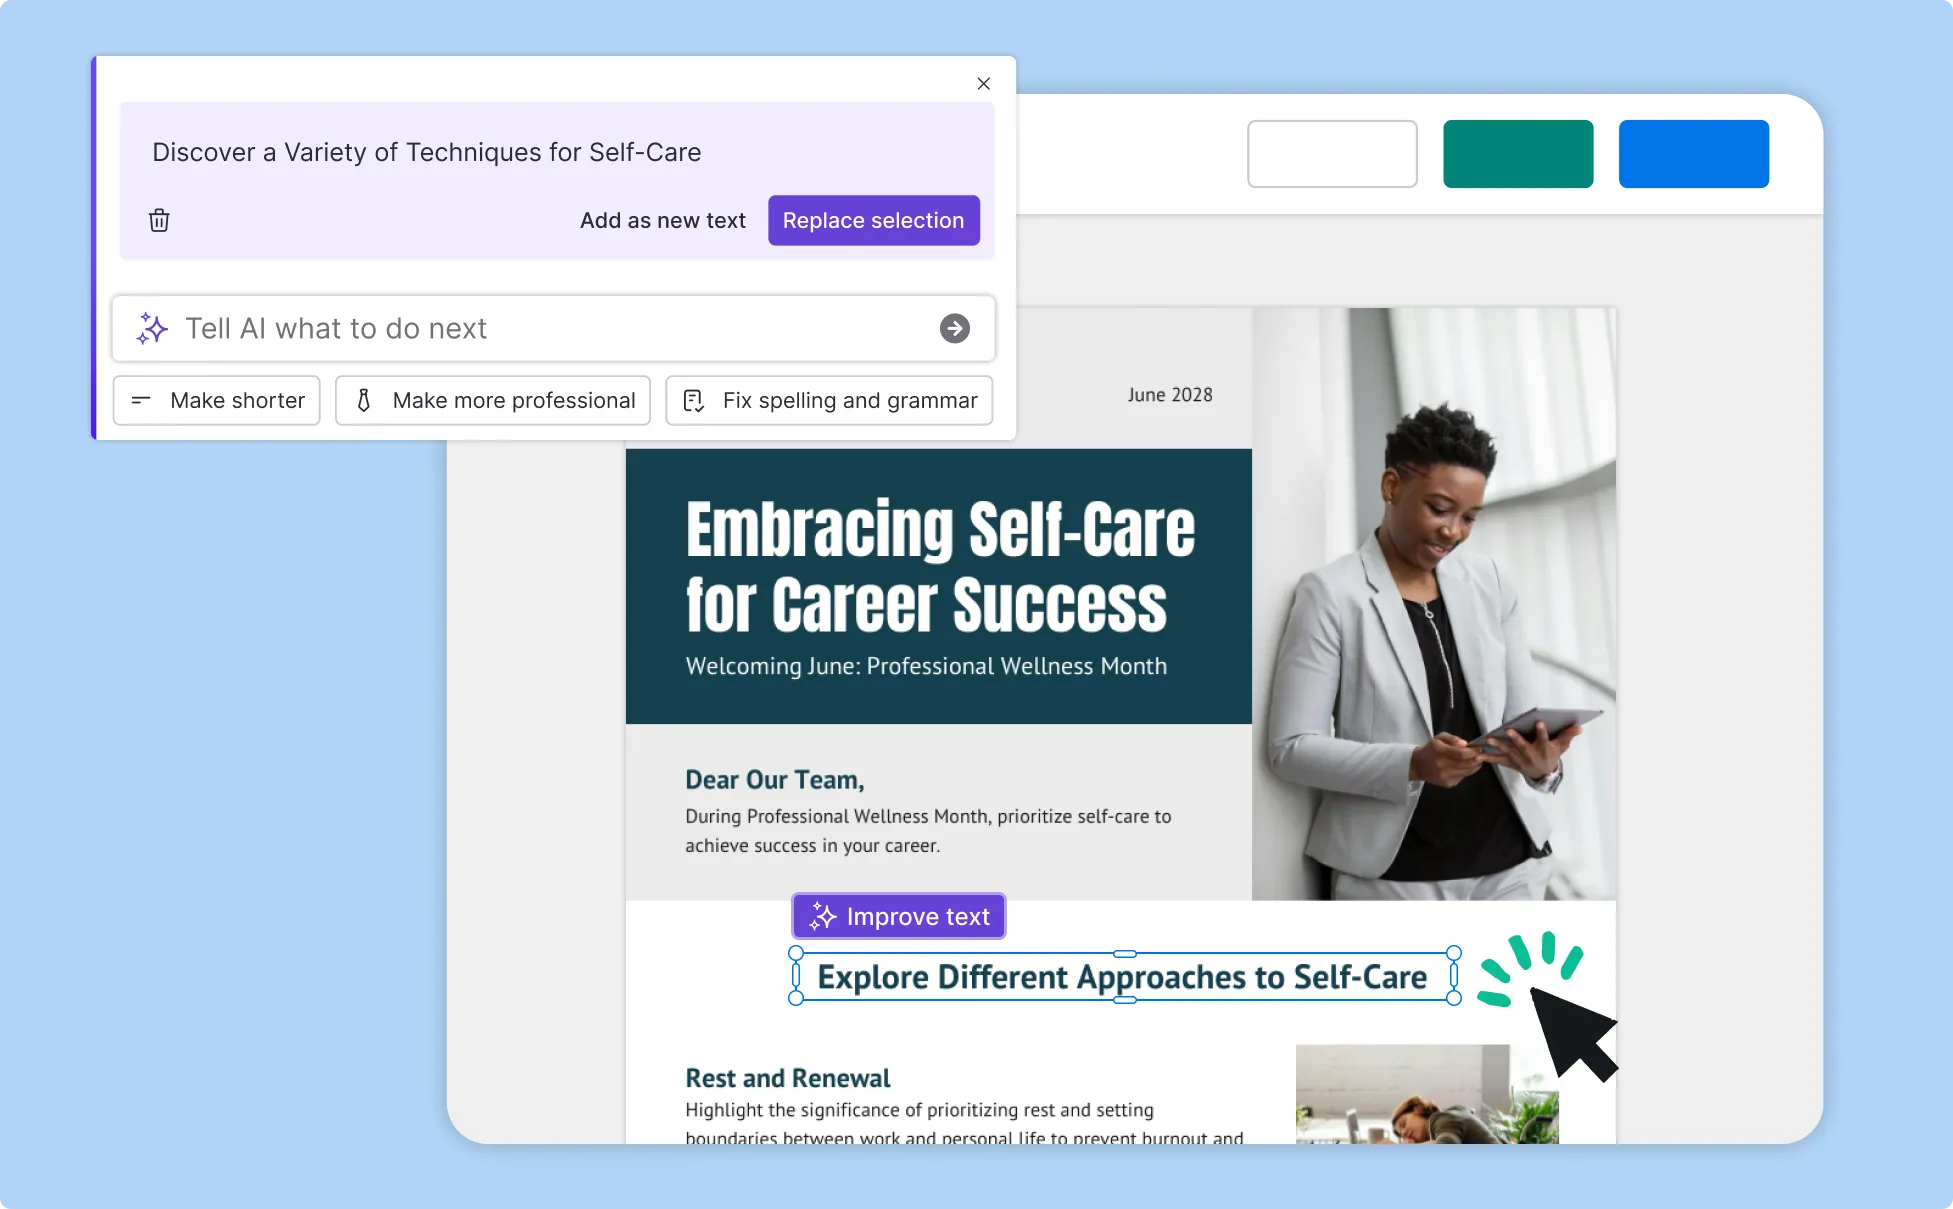Click Tell AI what to do next field
Screen dimensions: 1953x1209
tap(552, 328)
